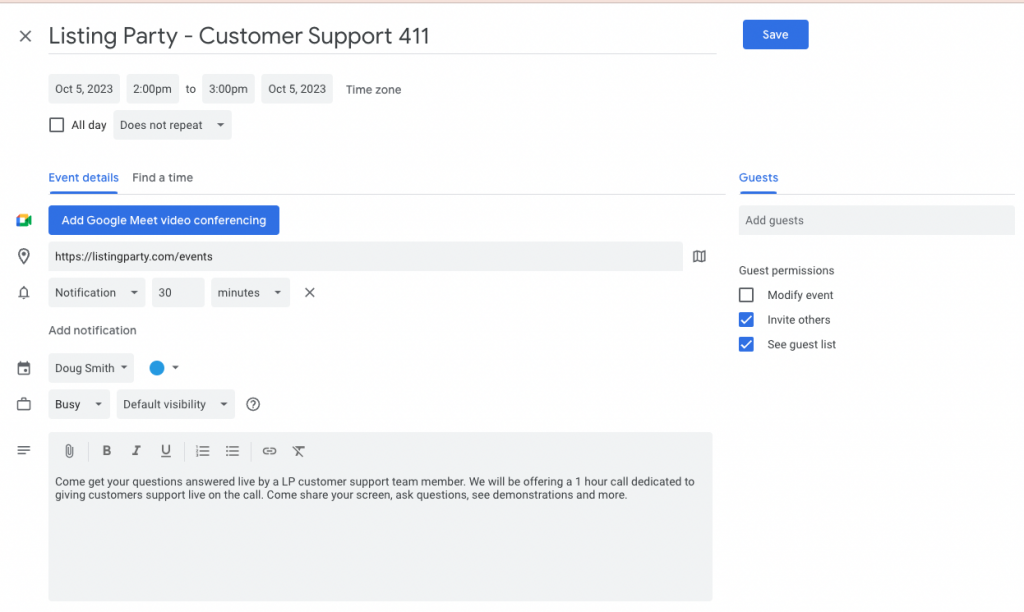This screenshot has height=612, width=1024.
Task: Click the Google Meet camera icon
Action: [24, 220]
